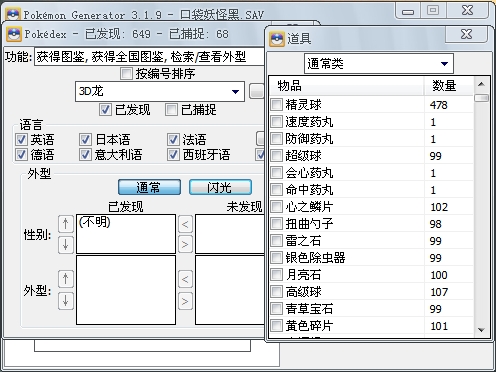Click quantity 98 for 扭曲勺子

pos(436,224)
